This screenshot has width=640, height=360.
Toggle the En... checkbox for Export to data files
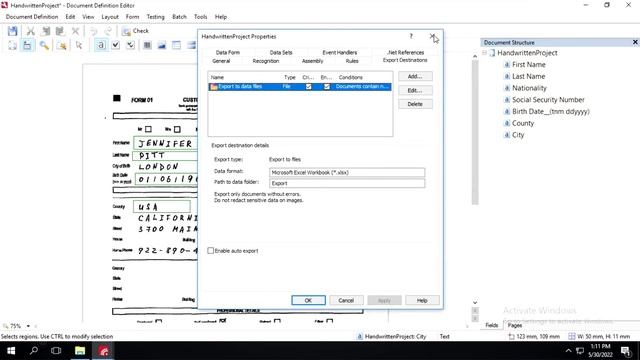pyautogui.click(x=327, y=87)
